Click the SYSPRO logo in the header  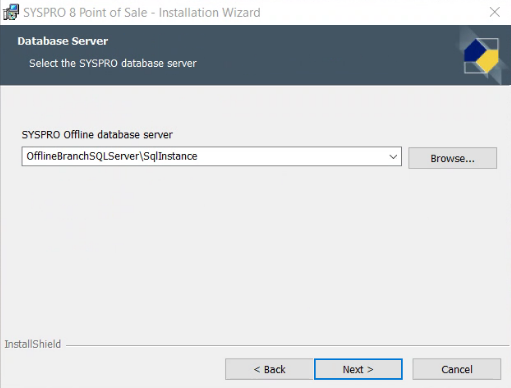pyautogui.click(x=481, y=55)
